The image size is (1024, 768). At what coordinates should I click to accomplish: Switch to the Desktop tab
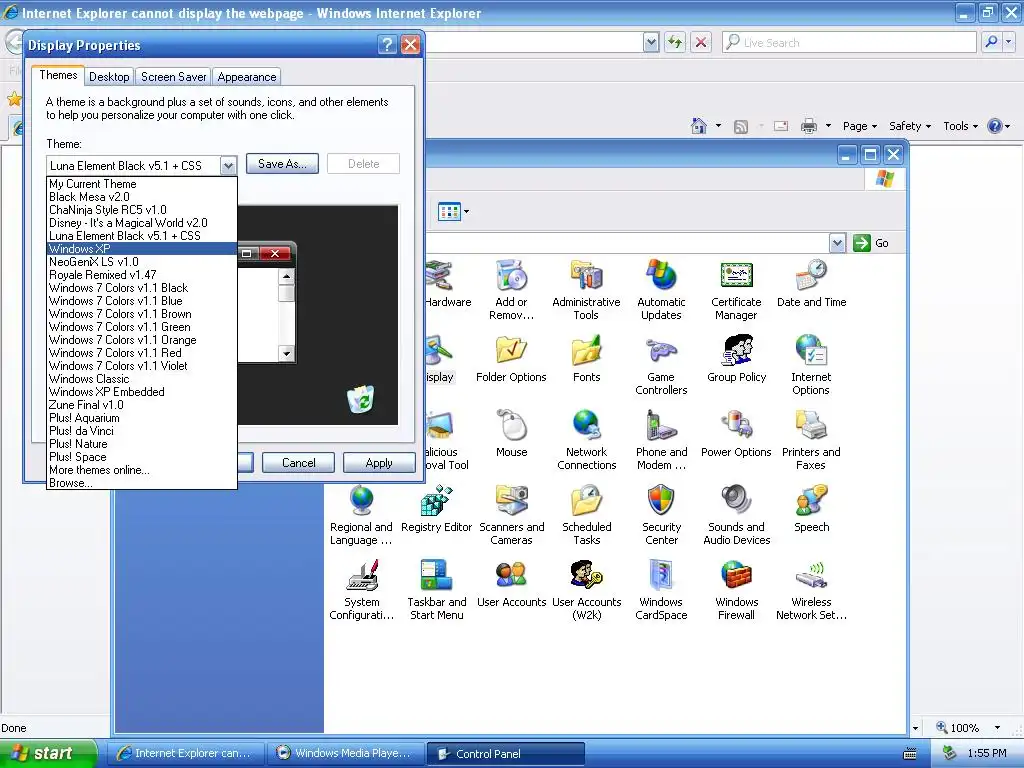click(x=109, y=76)
